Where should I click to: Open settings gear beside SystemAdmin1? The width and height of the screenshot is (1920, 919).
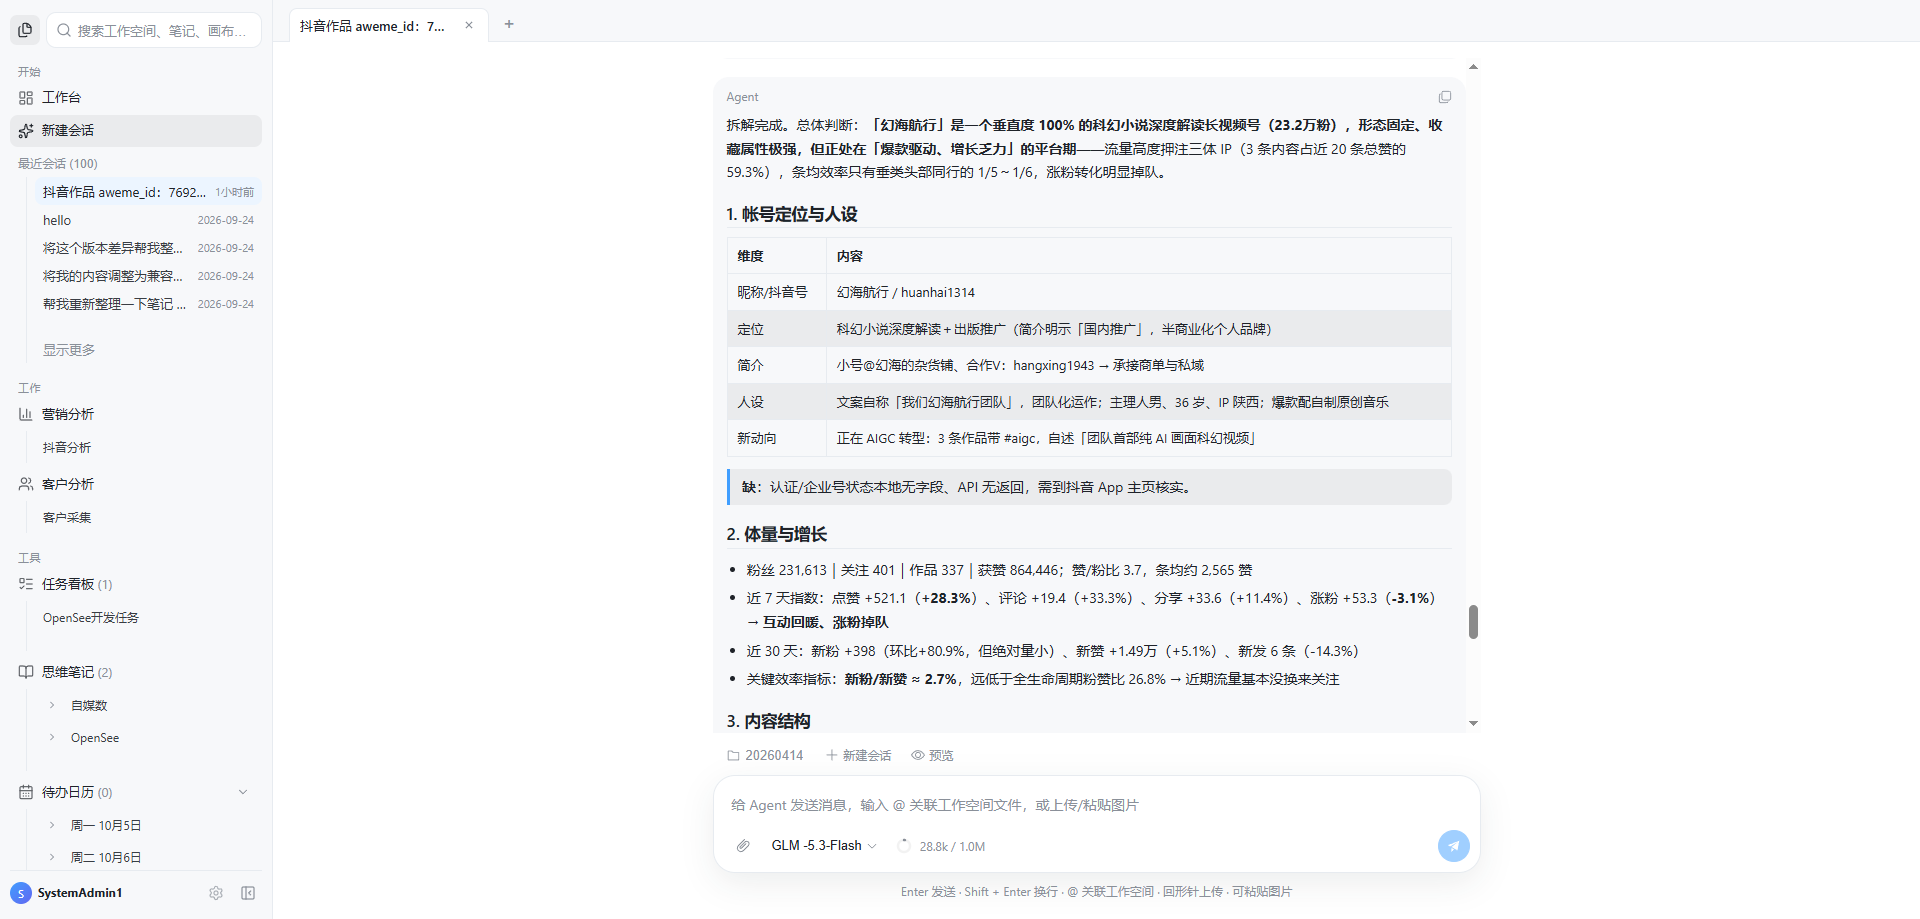(x=216, y=893)
